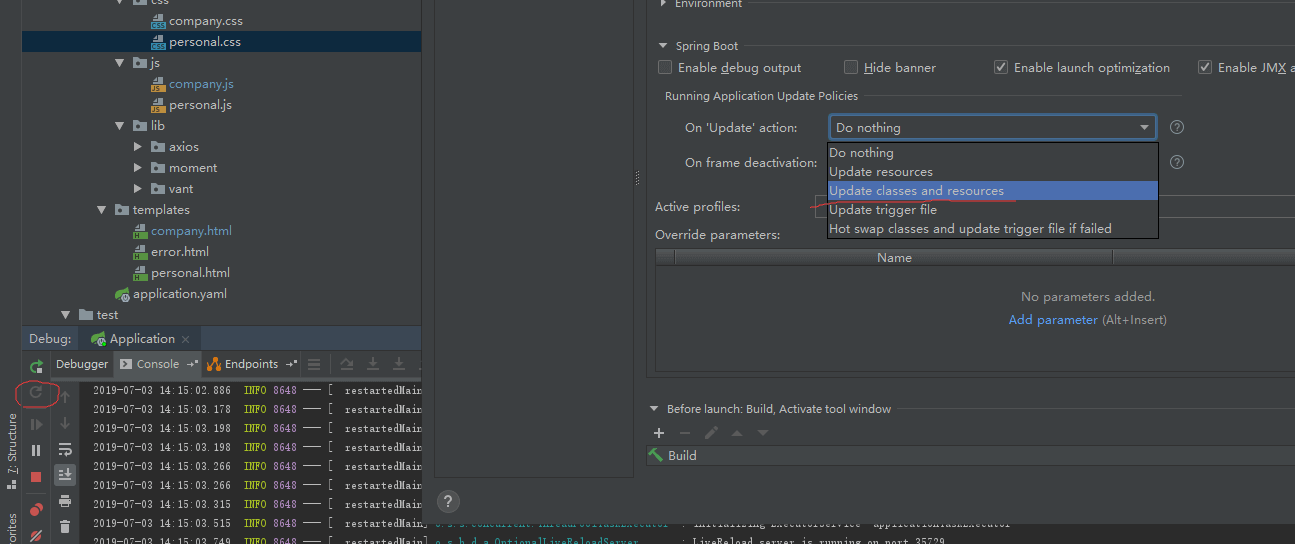This screenshot has height=544, width=1295.
Task: Click the print console output icon
Action: click(x=65, y=500)
